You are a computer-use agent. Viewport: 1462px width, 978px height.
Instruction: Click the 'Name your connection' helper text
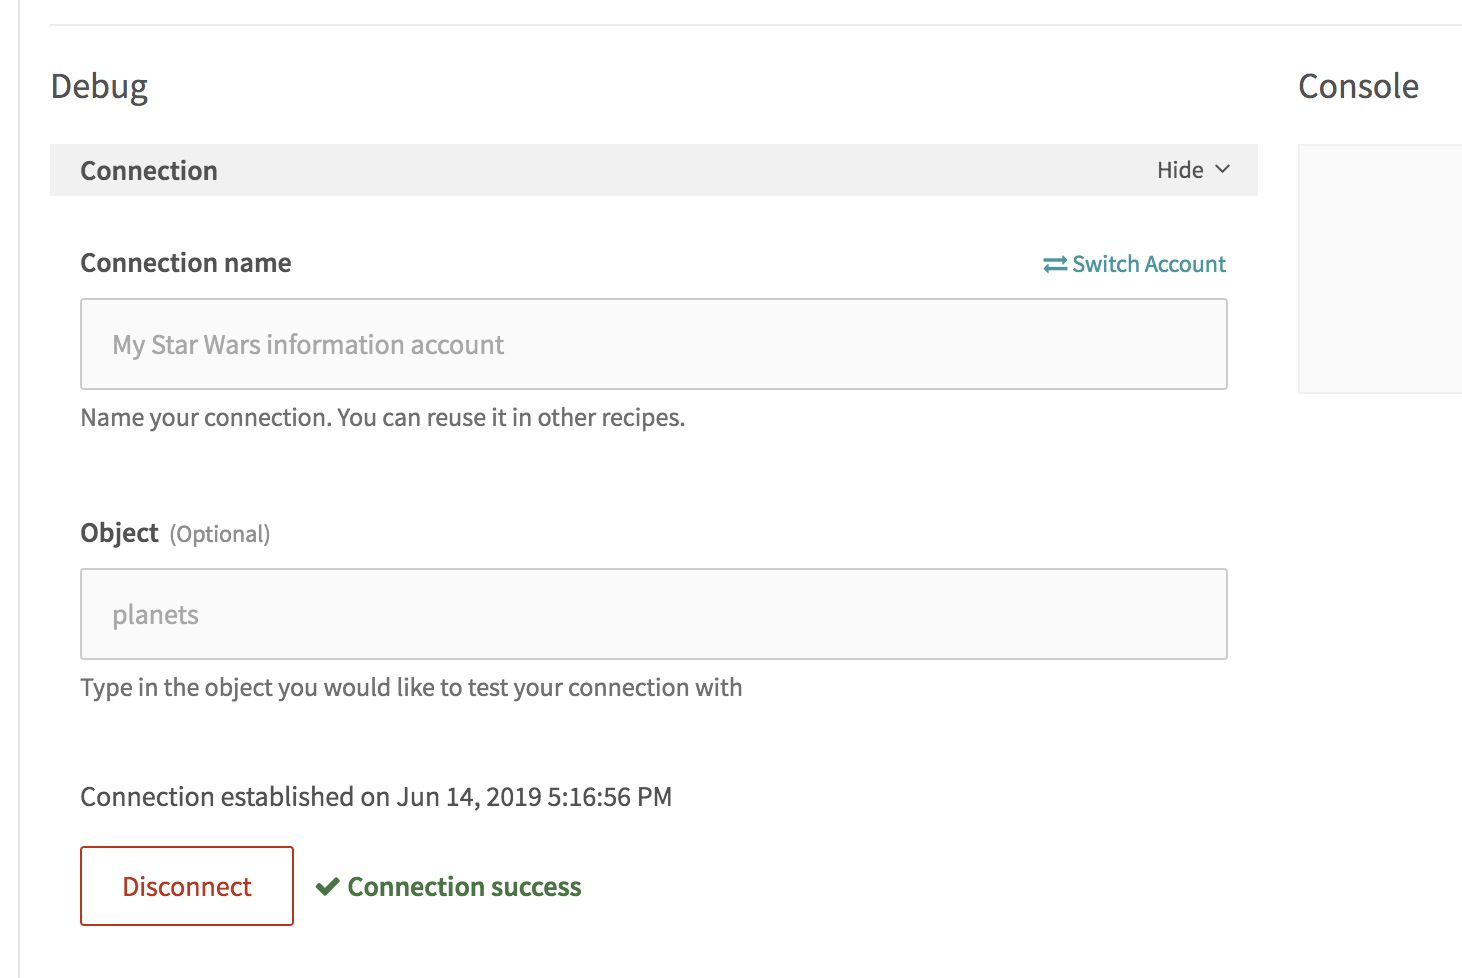[x=382, y=417]
